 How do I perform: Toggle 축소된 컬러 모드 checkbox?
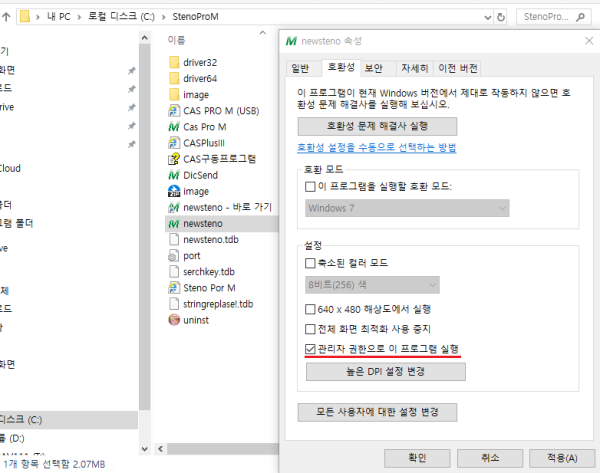point(310,263)
